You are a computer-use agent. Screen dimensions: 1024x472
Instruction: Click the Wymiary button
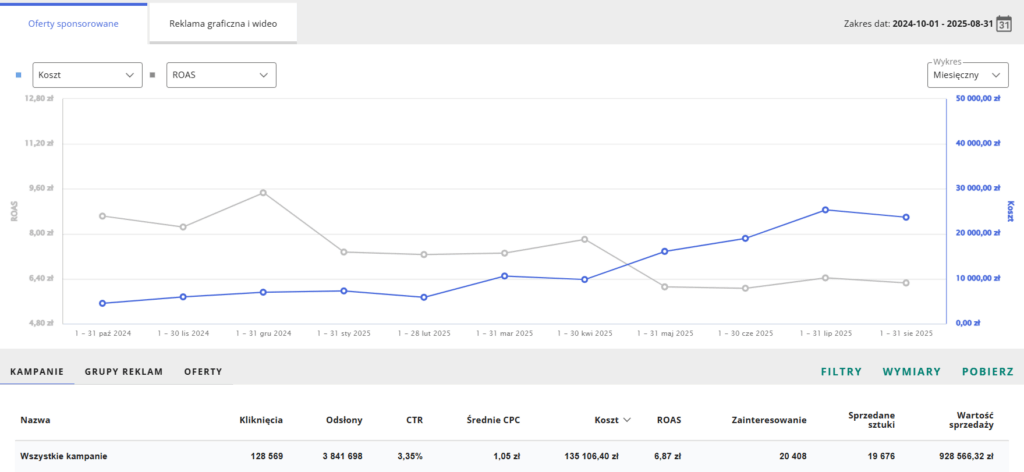(x=911, y=372)
